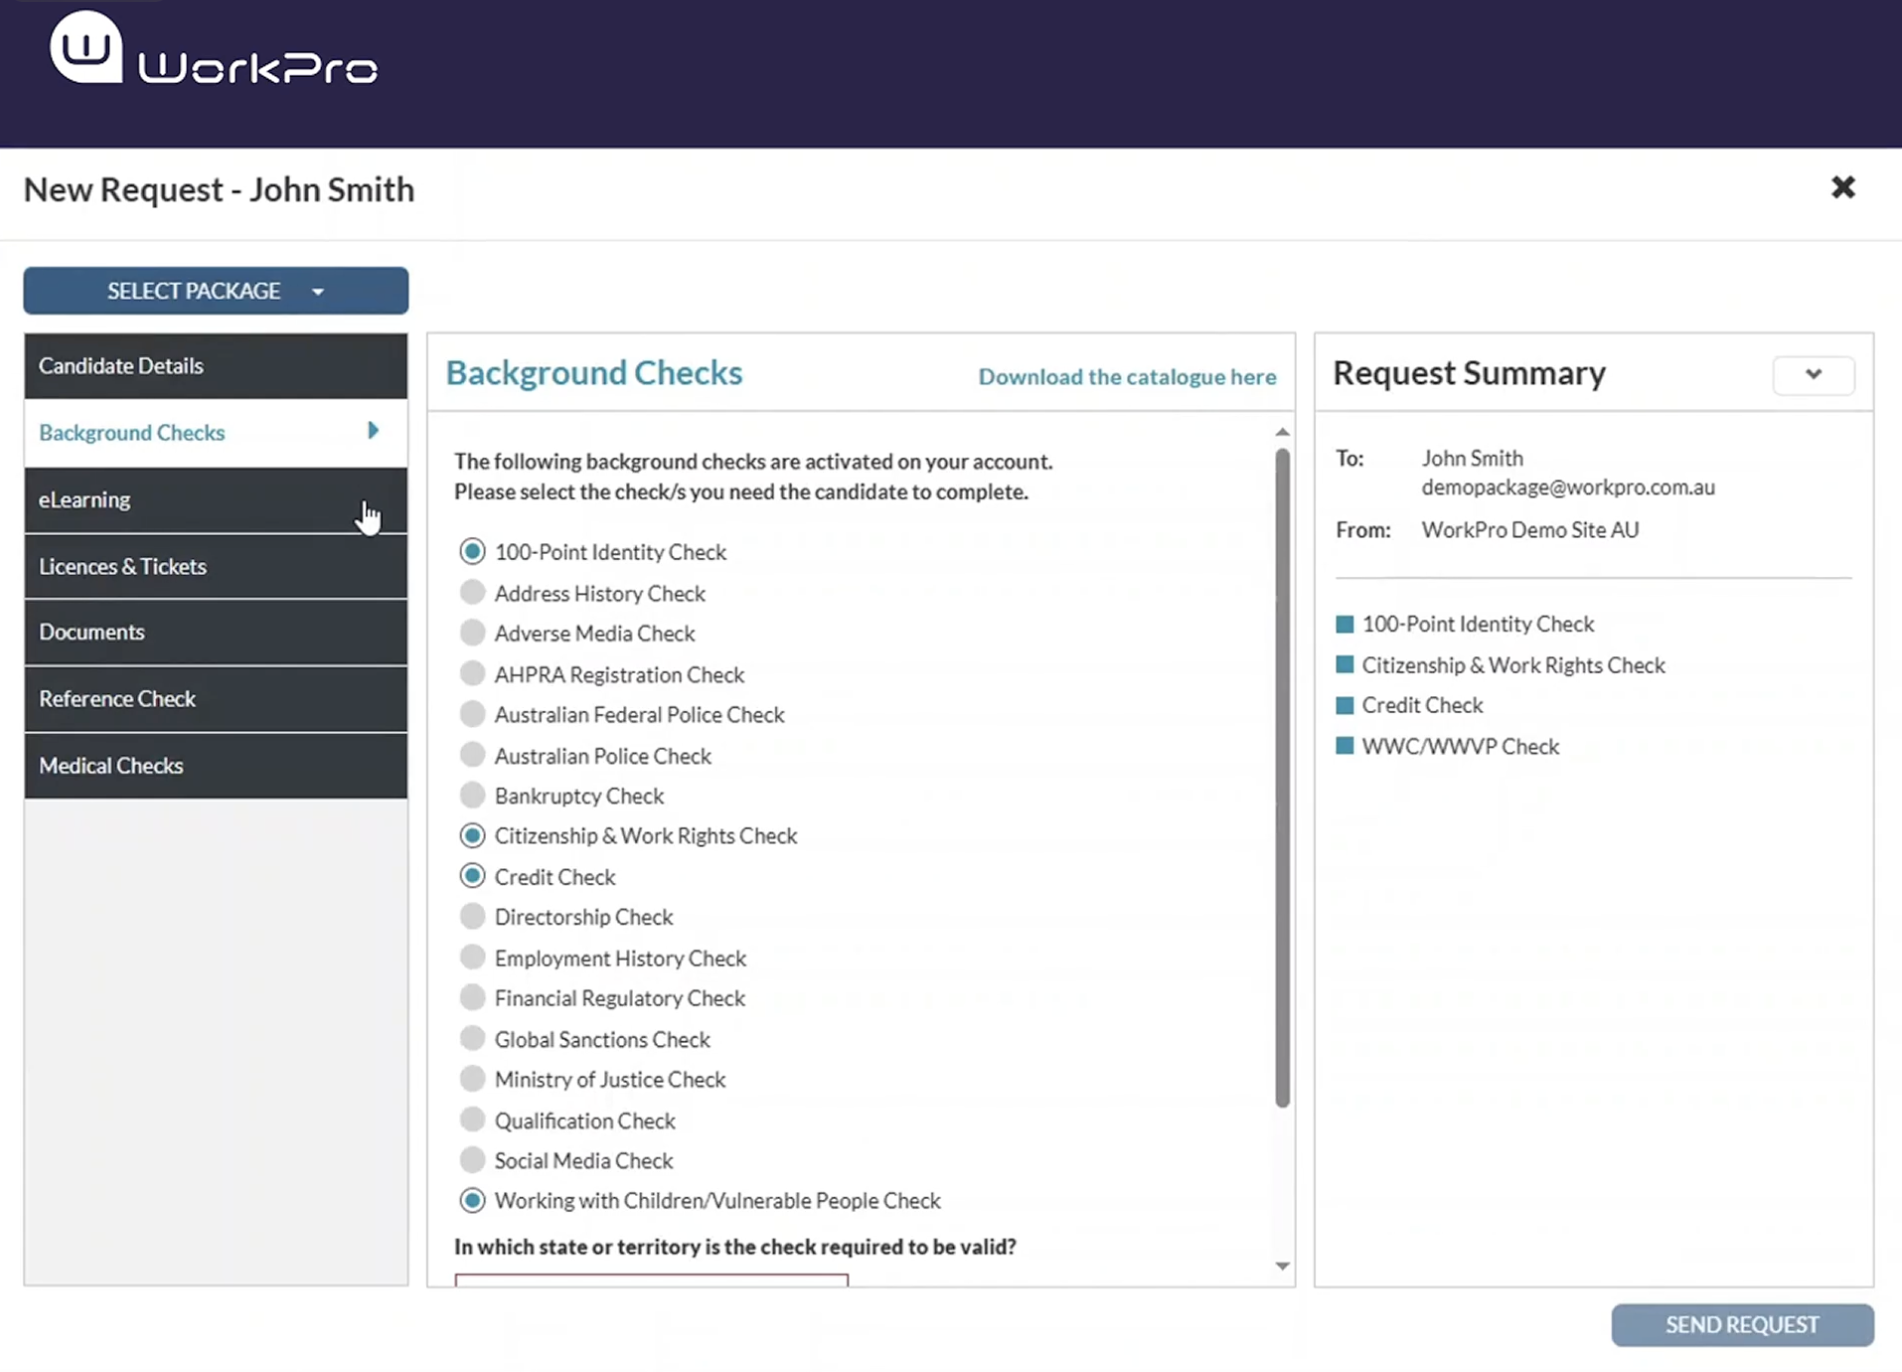Click the checks list scroll down arrow
Screen dimensions: 1902x1372
tap(1282, 1267)
